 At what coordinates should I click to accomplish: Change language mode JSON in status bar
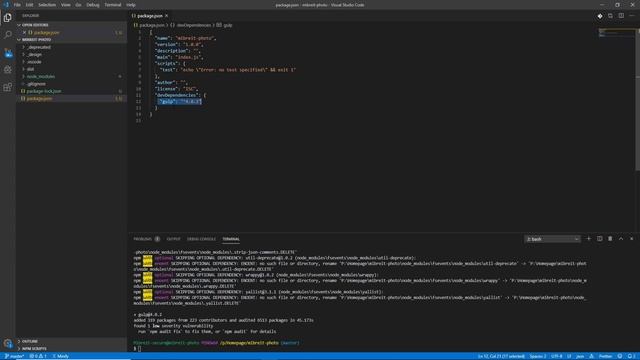tap(580, 356)
